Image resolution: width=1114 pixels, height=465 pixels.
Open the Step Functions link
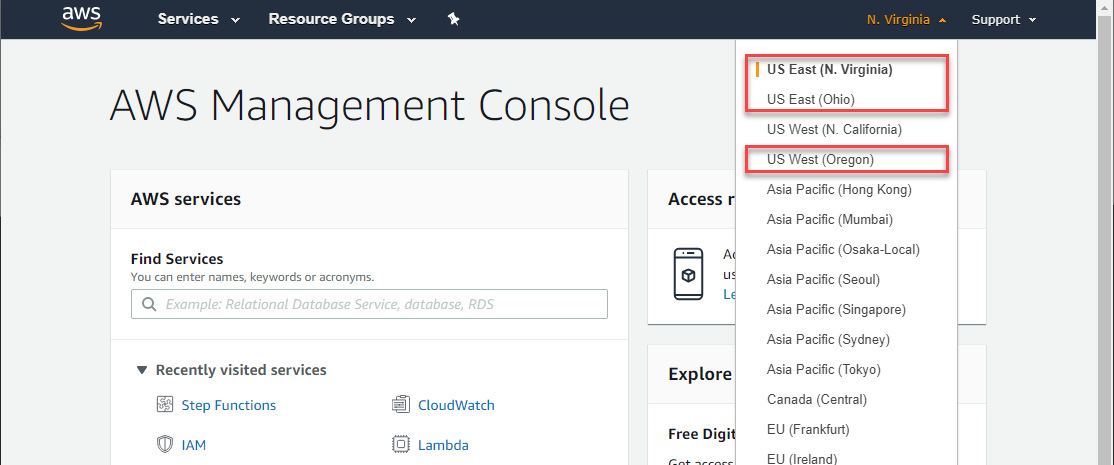coord(228,405)
